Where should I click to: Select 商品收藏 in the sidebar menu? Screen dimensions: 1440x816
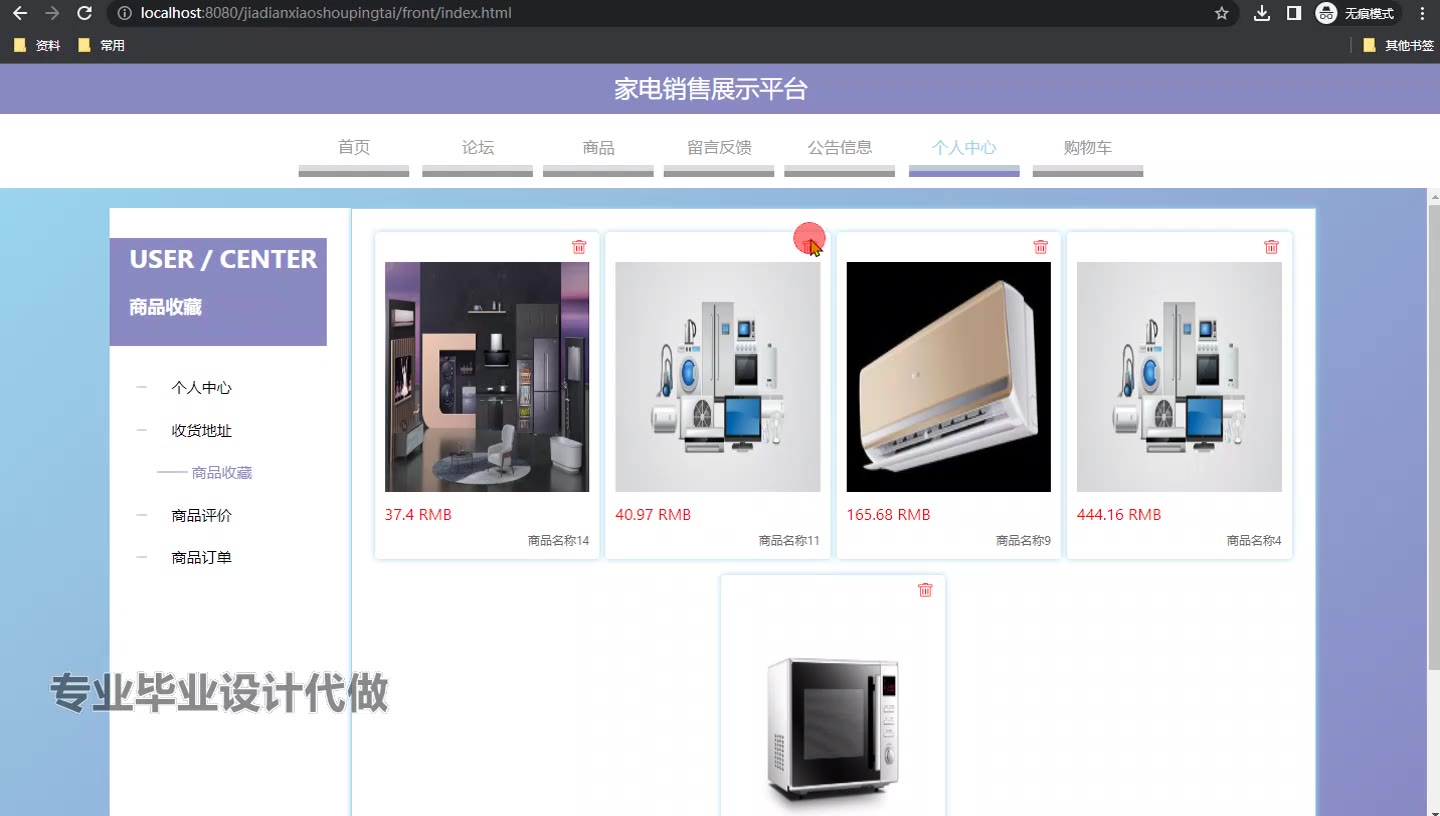[x=222, y=473]
